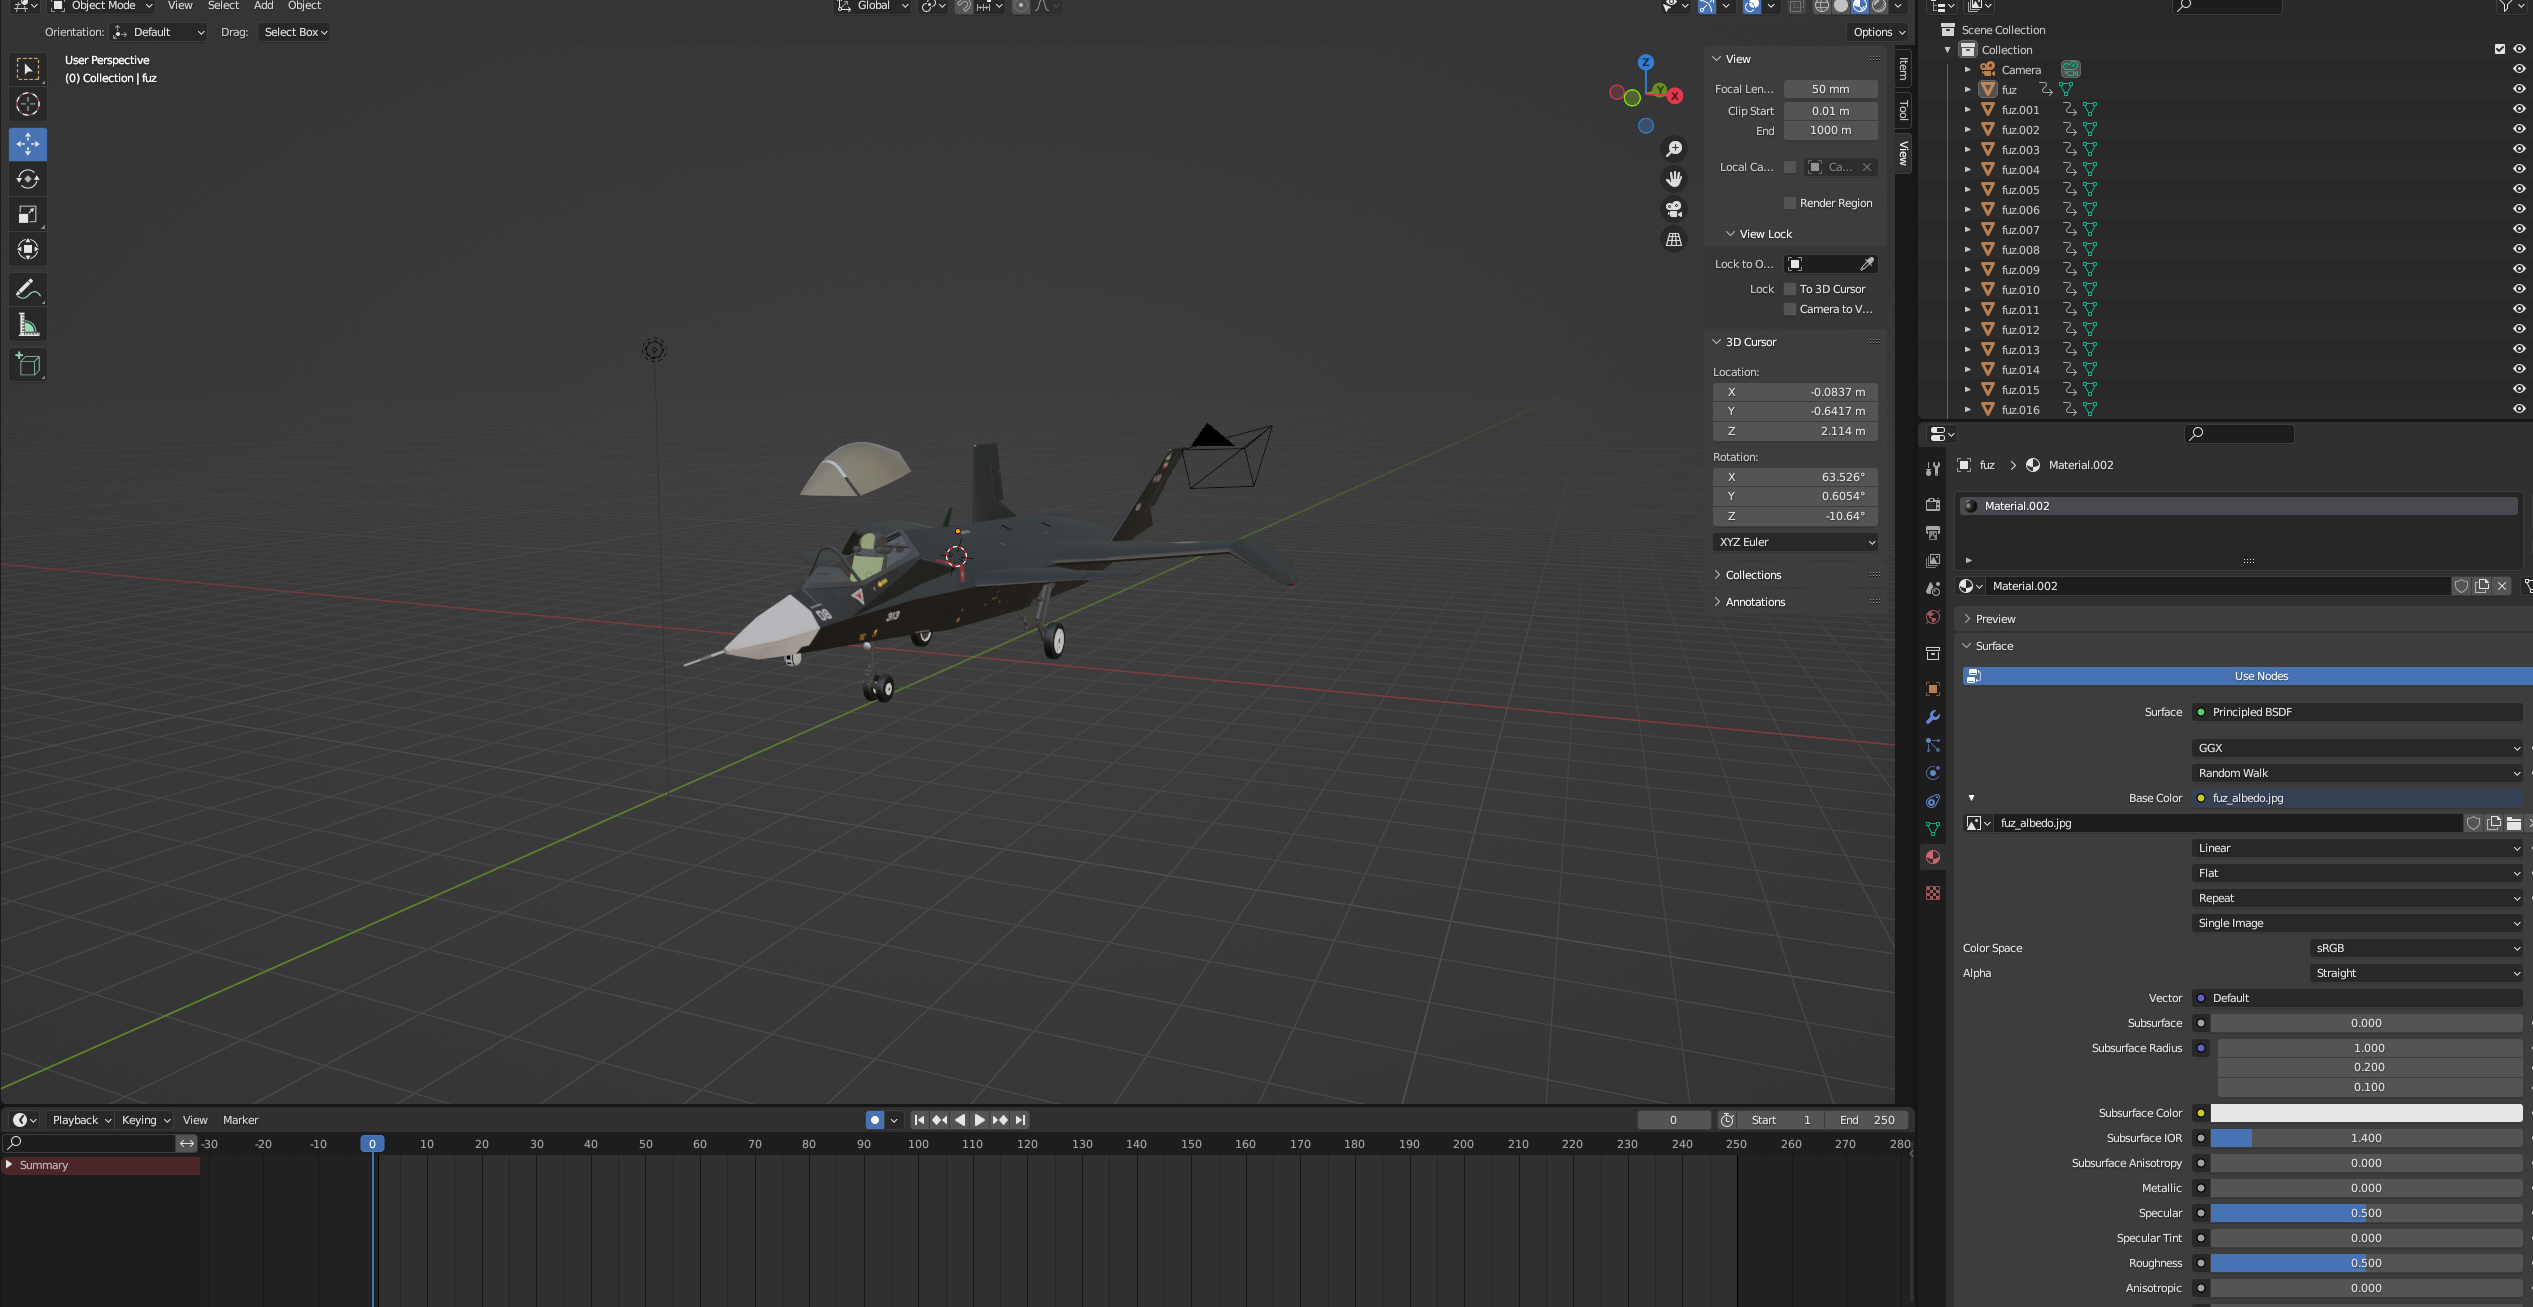Open the Modifiers wrench properties tab
Viewport: 2533px width, 1307px height.
coord(1933,717)
